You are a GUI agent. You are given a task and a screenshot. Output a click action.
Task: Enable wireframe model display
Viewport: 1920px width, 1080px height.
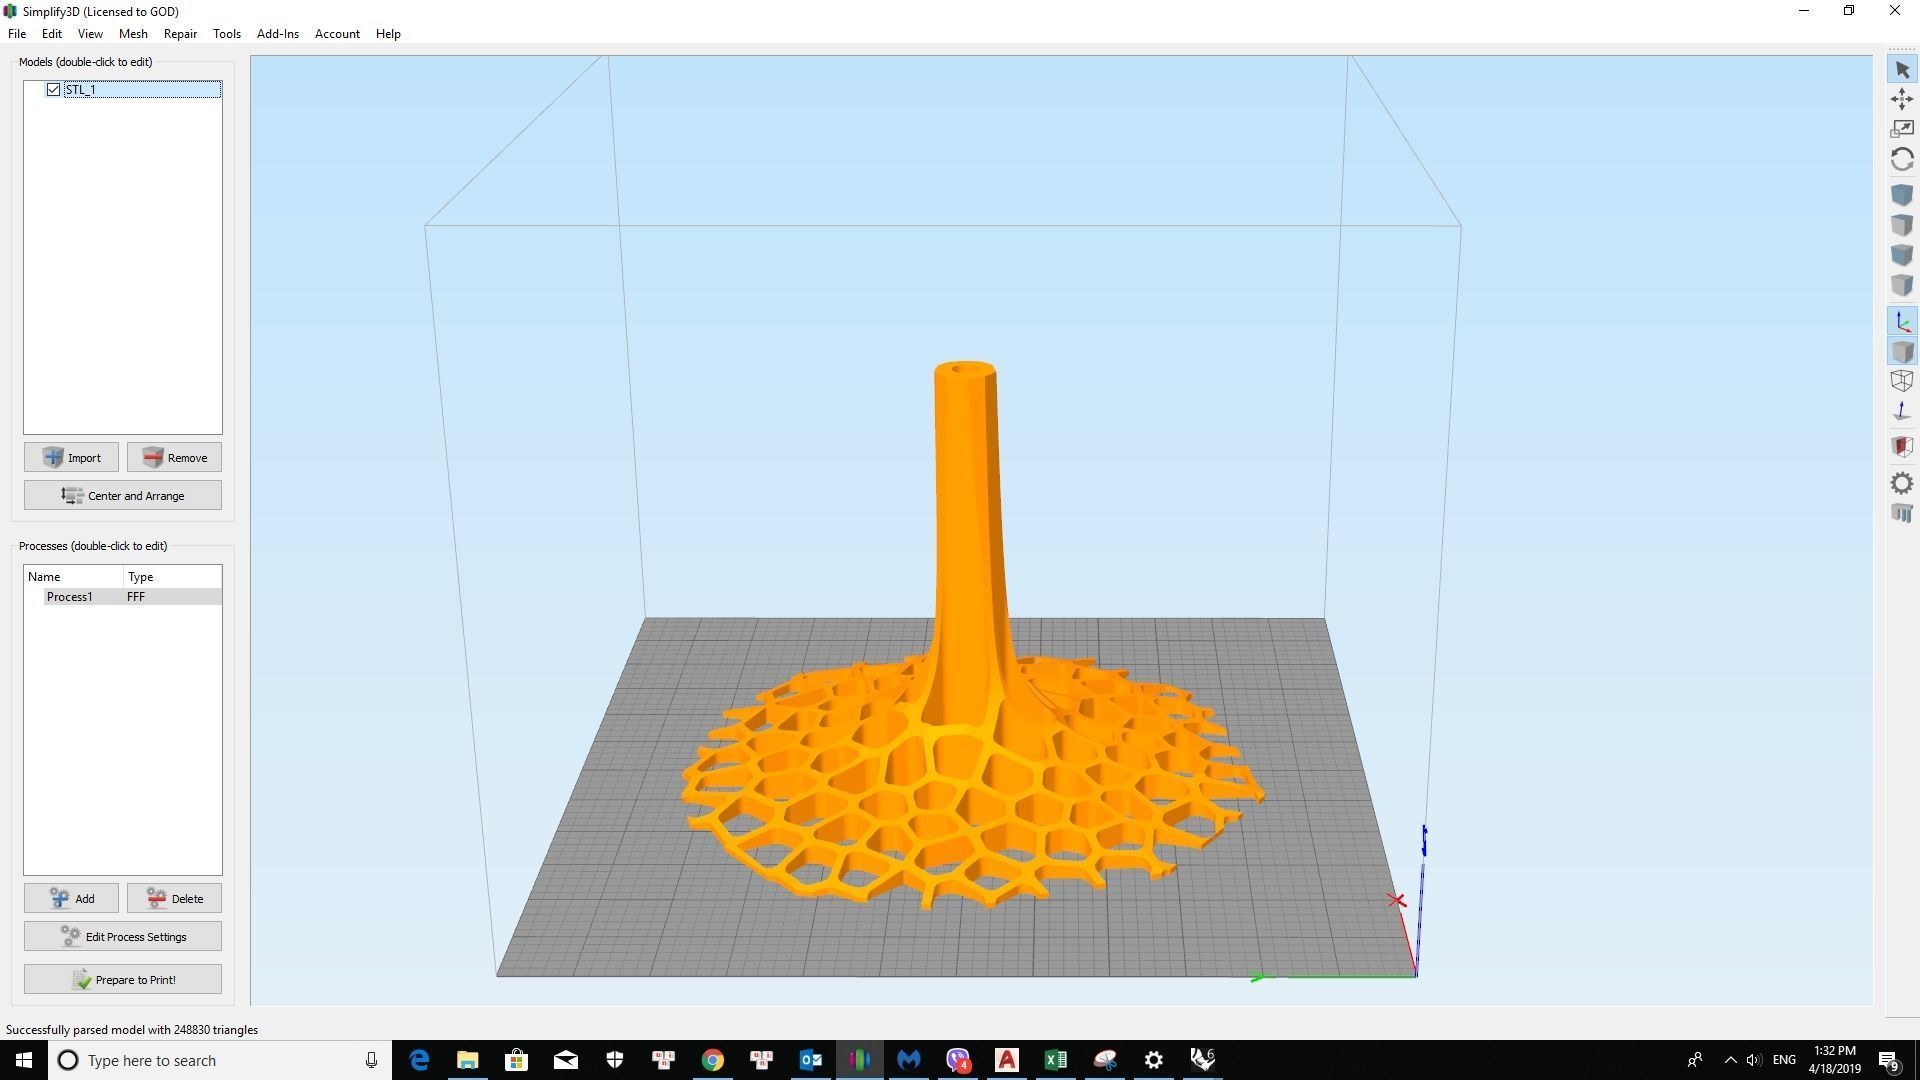[1902, 381]
